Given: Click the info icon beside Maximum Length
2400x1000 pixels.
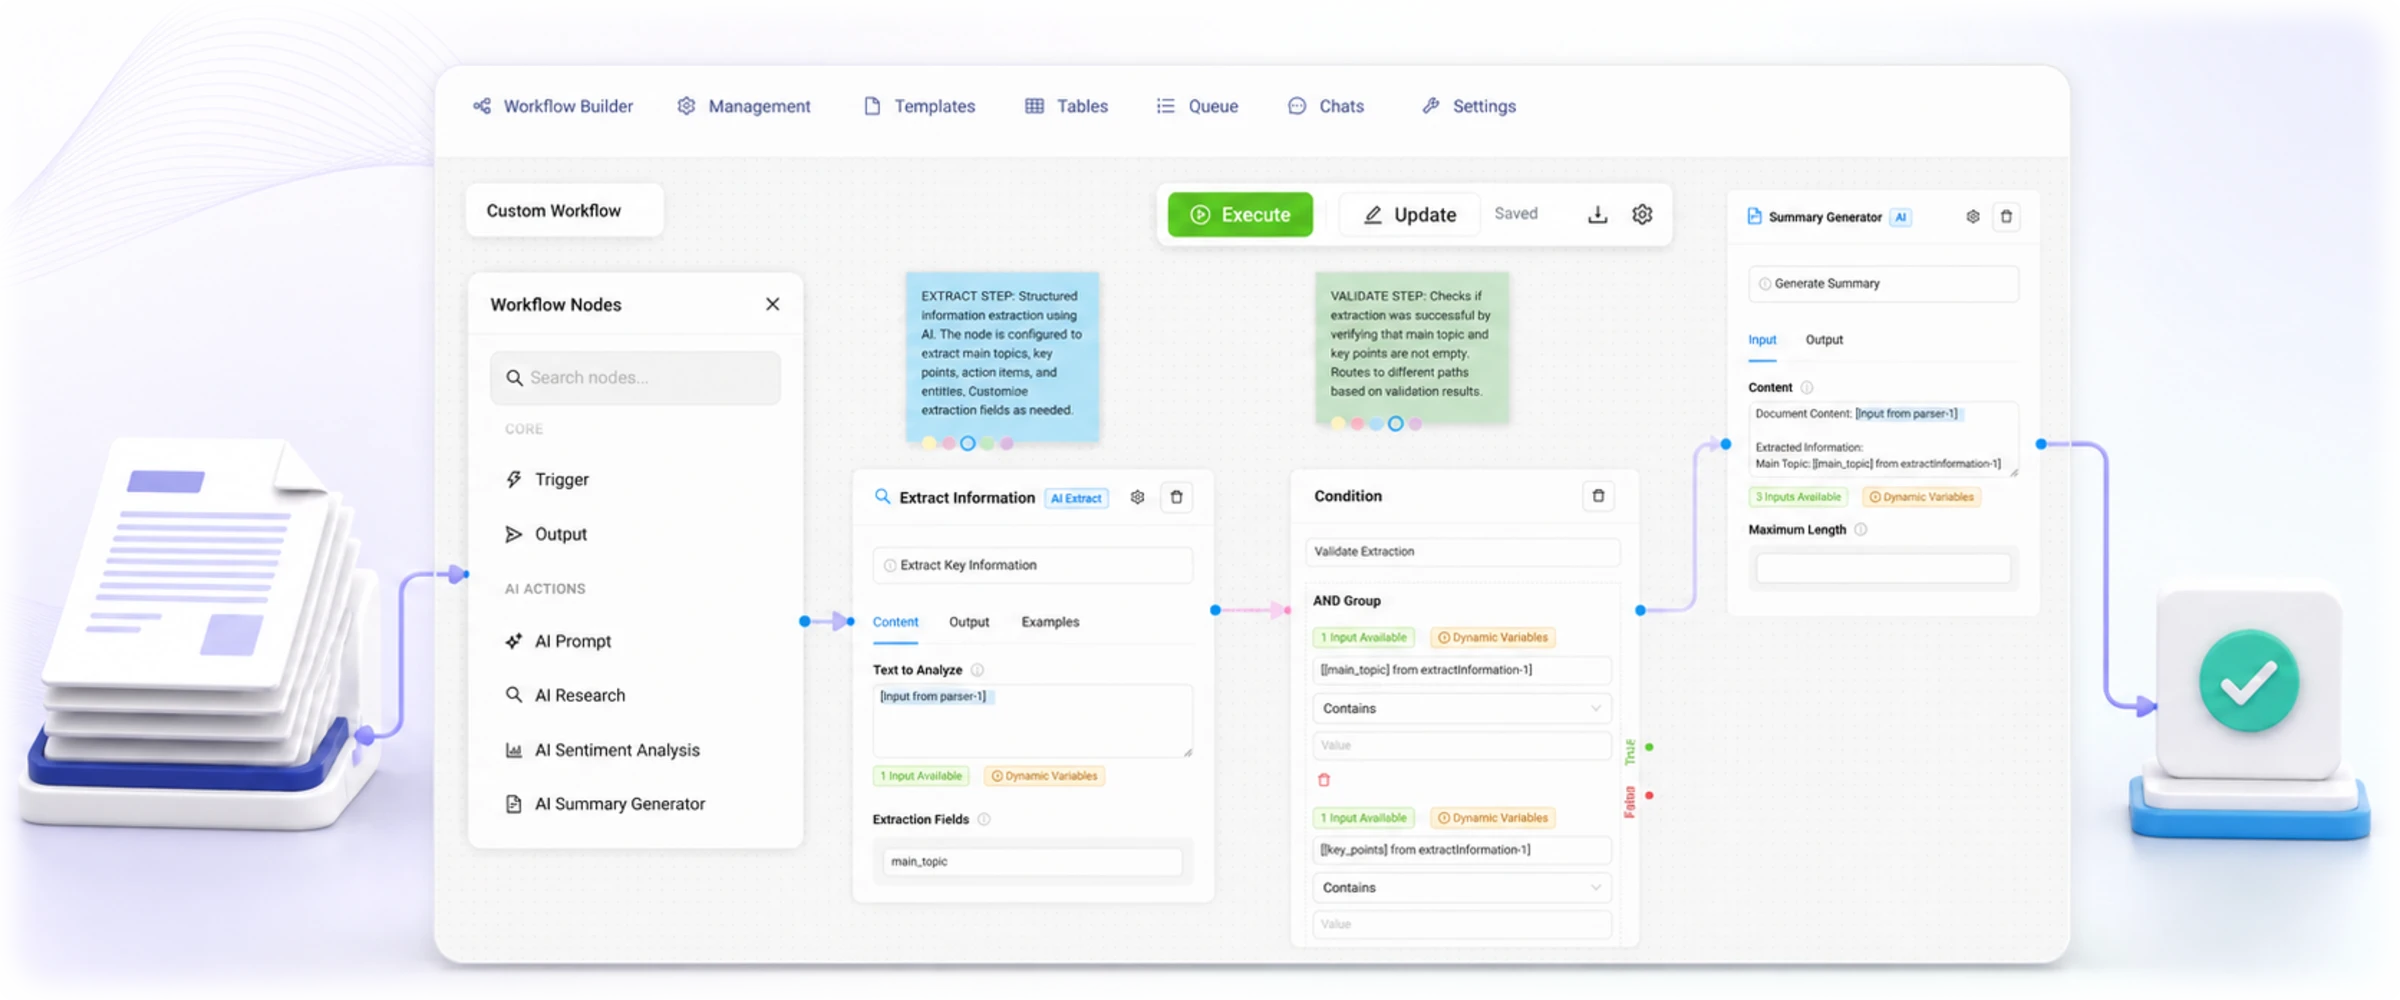Looking at the screenshot, I should pyautogui.click(x=1860, y=530).
